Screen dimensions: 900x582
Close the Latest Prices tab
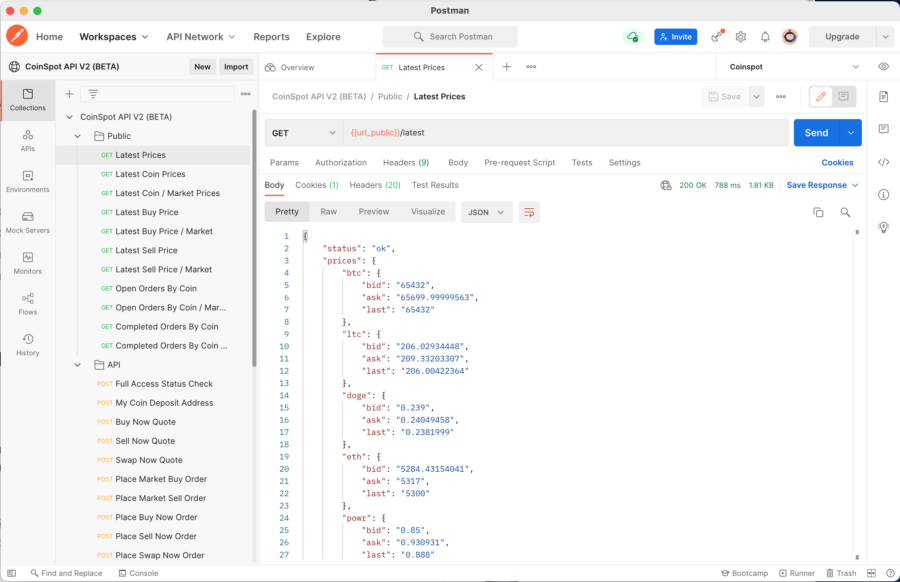pos(479,67)
